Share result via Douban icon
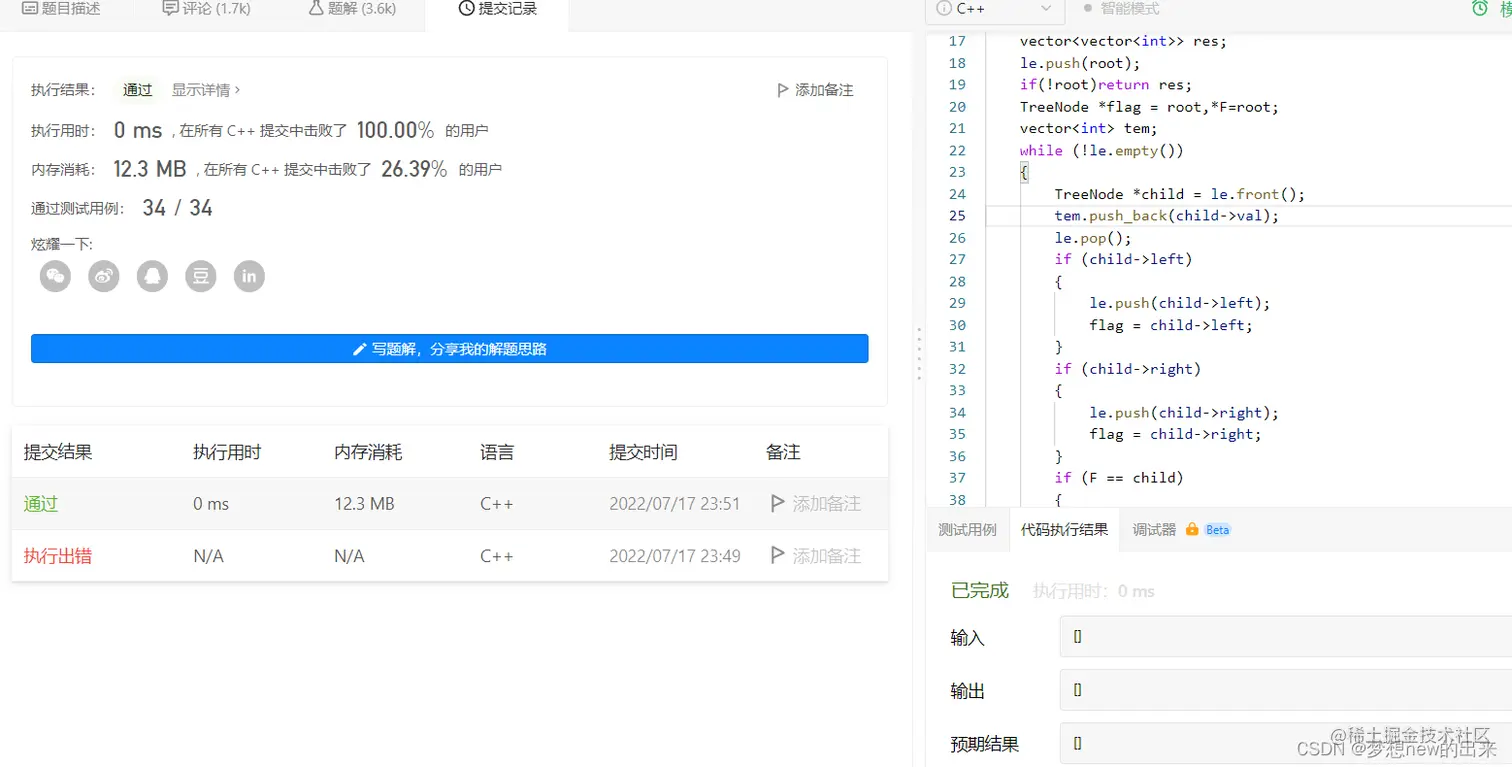The height and width of the screenshot is (767, 1512). pyautogui.click(x=201, y=276)
